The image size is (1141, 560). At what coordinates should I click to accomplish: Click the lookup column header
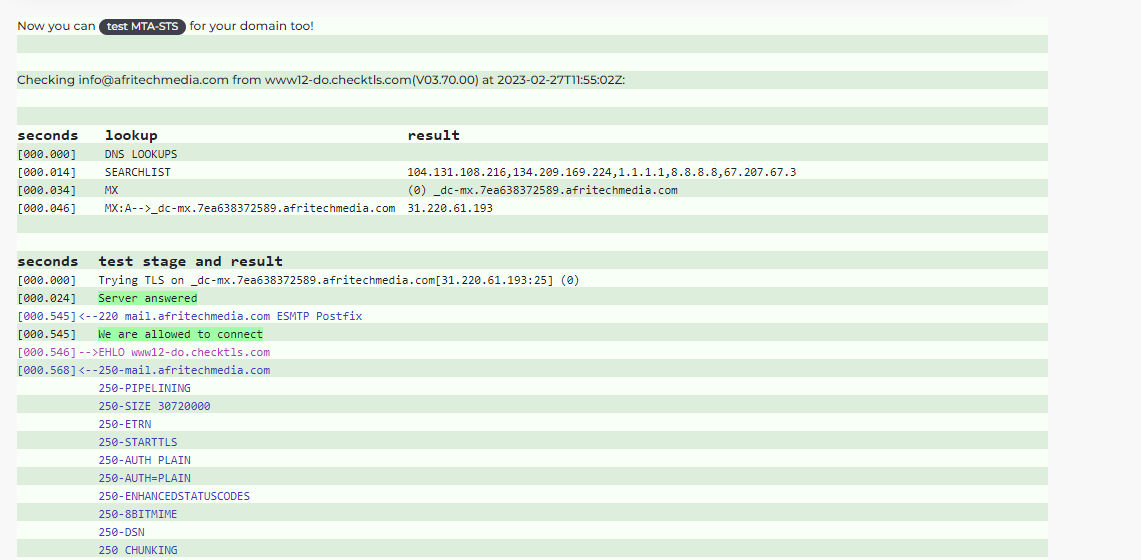[131, 135]
